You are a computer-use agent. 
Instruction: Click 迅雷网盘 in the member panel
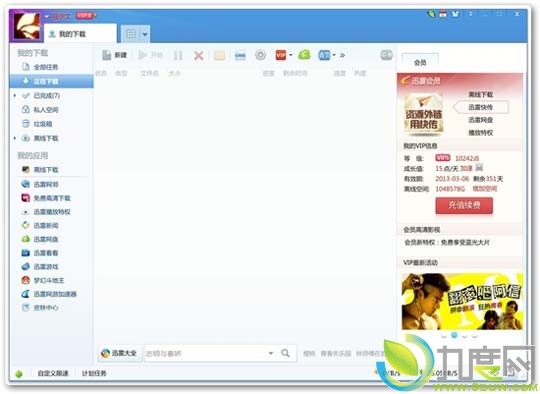480,120
